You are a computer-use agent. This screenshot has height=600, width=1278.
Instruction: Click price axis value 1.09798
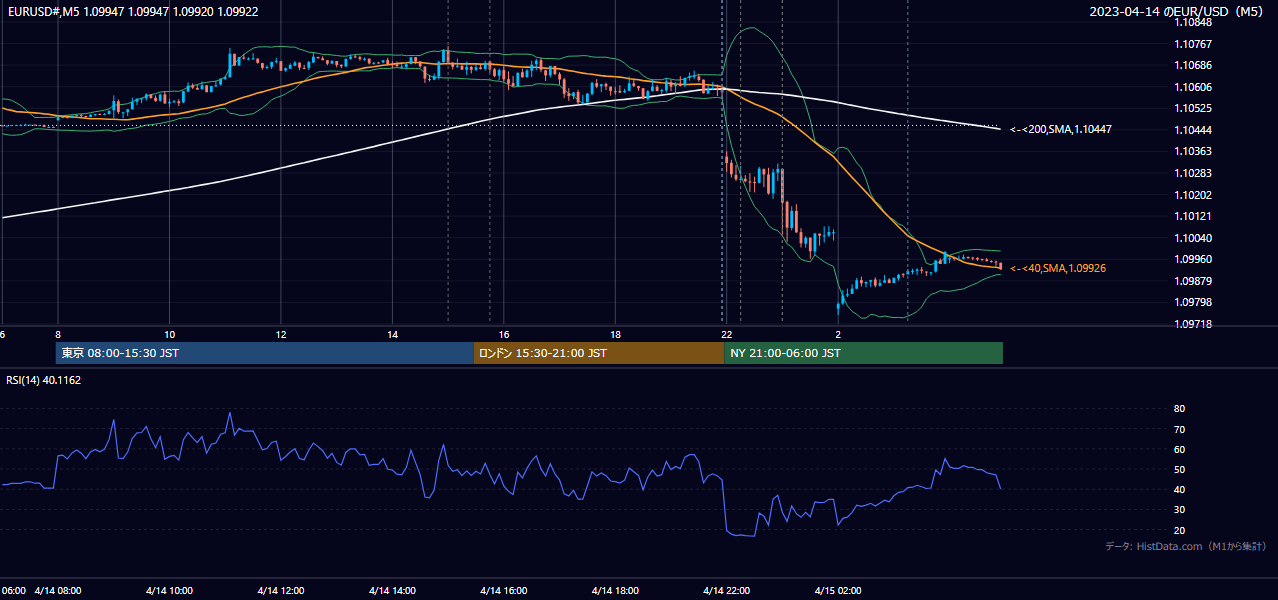point(1192,302)
